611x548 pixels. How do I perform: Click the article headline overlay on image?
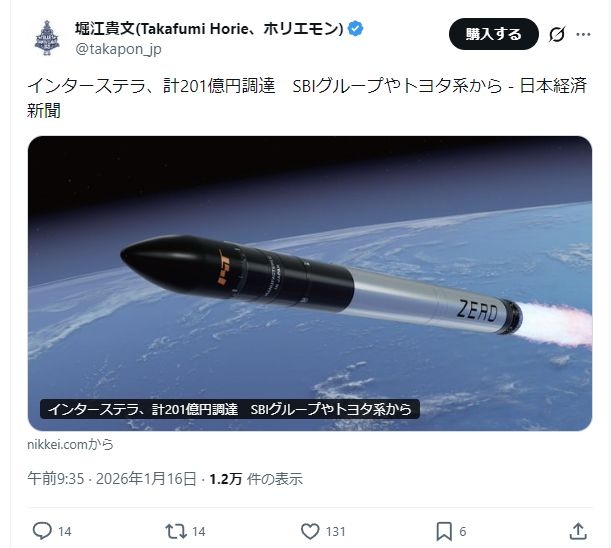tap(230, 409)
